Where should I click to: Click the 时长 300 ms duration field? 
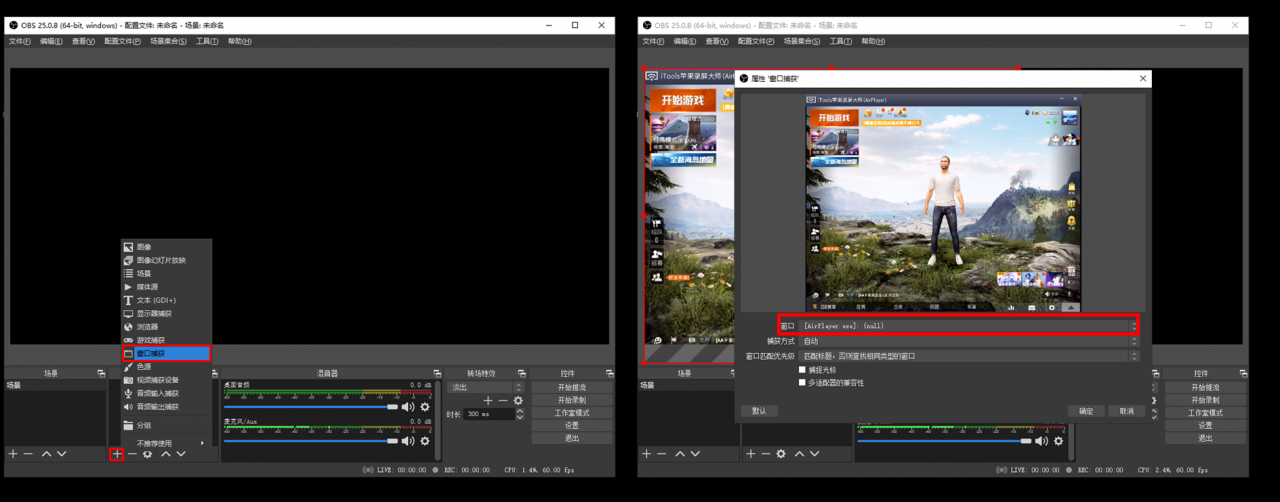pyautogui.click(x=488, y=414)
